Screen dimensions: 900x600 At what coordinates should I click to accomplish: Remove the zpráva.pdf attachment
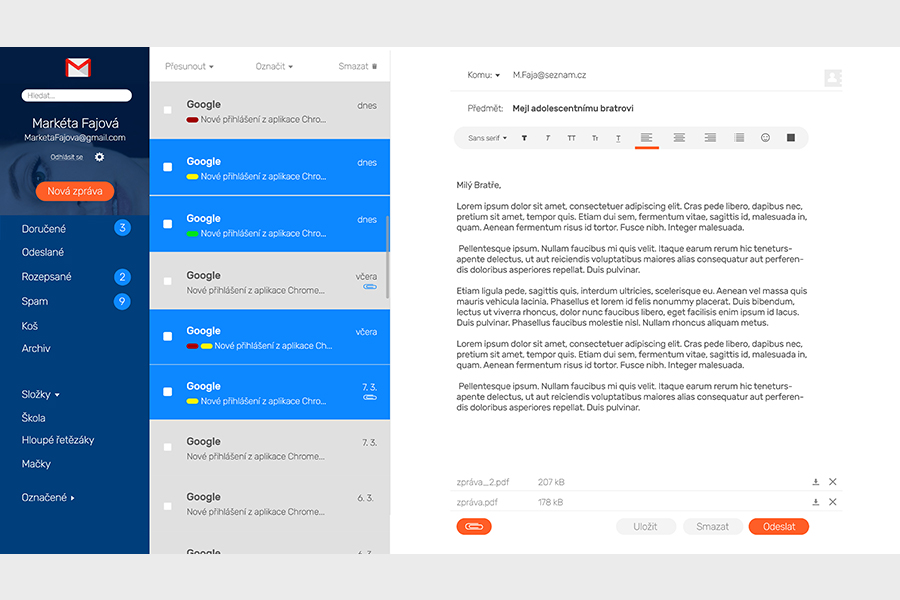point(833,502)
